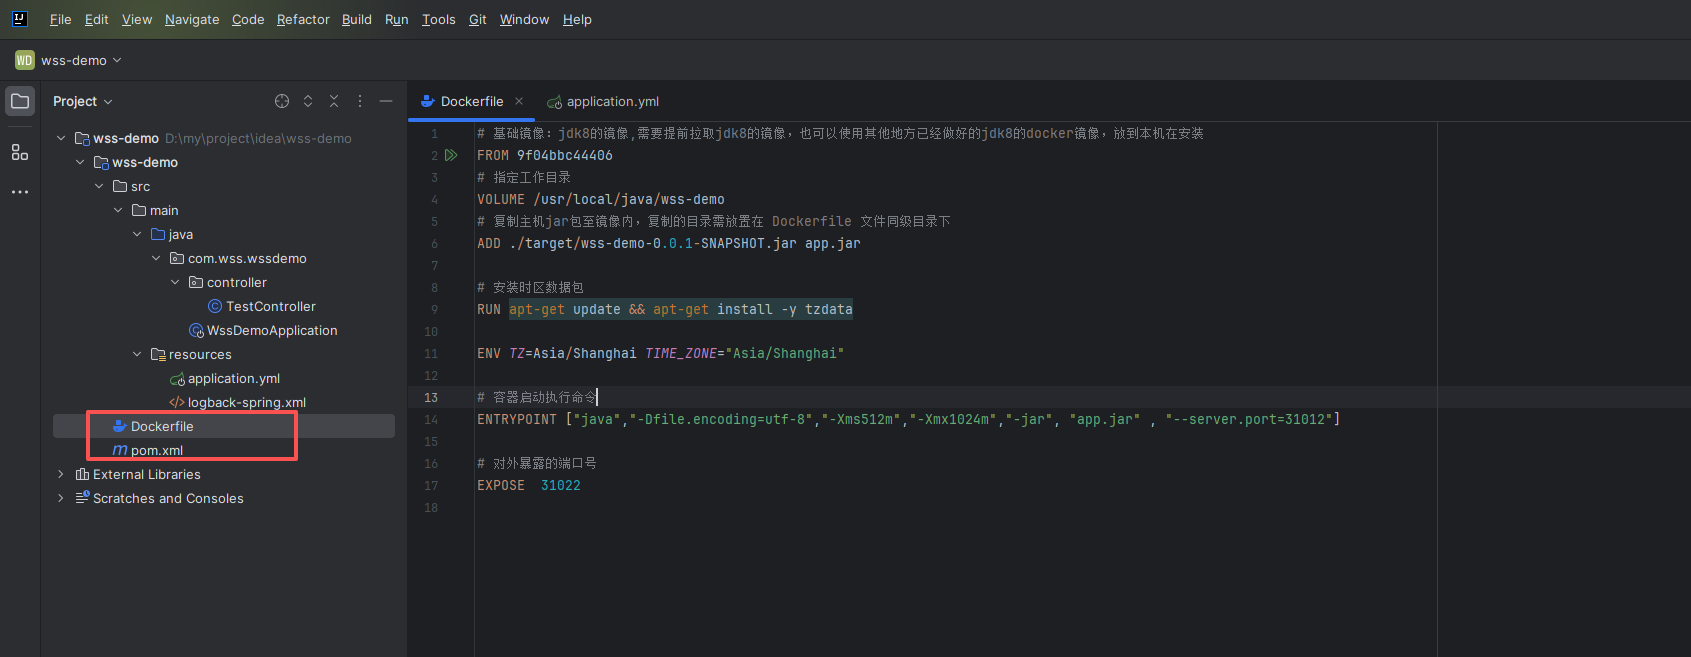The image size is (1691, 657).
Task: Hide the Project panel with minimize icon
Action: pyautogui.click(x=386, y=101)
